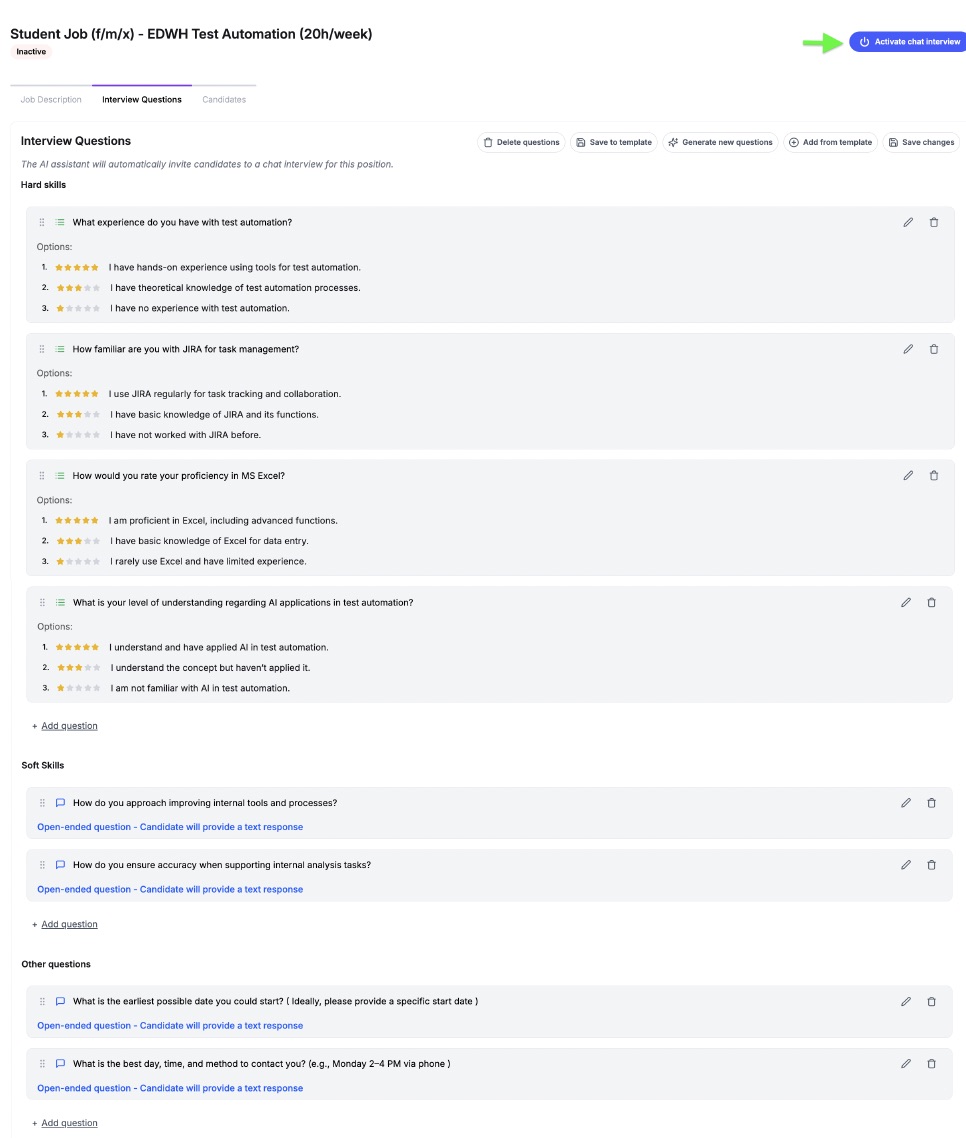Open Add from template
The width and height of the screenshot is (966, 1138).
[x=831, y=142]
